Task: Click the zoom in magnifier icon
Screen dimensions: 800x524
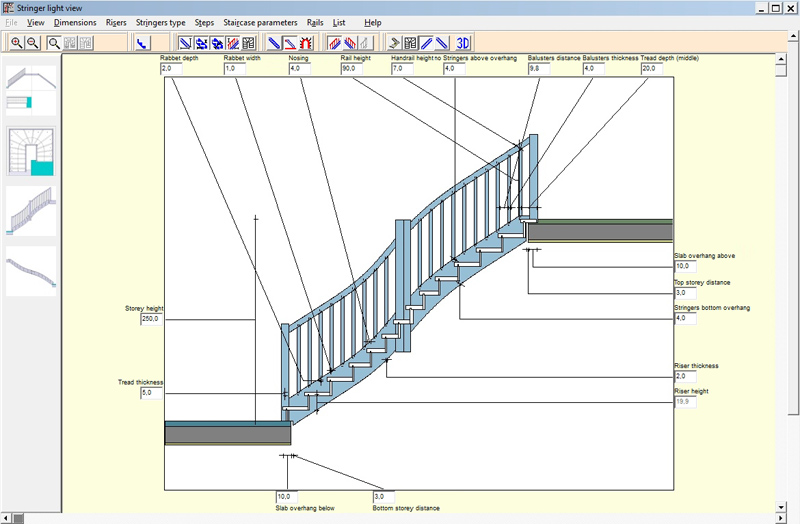Action: coord(17,42)
